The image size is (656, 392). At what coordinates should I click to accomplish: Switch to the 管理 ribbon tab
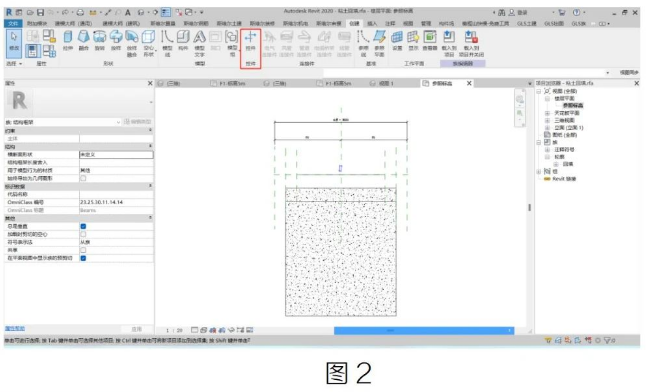point(426,23)
